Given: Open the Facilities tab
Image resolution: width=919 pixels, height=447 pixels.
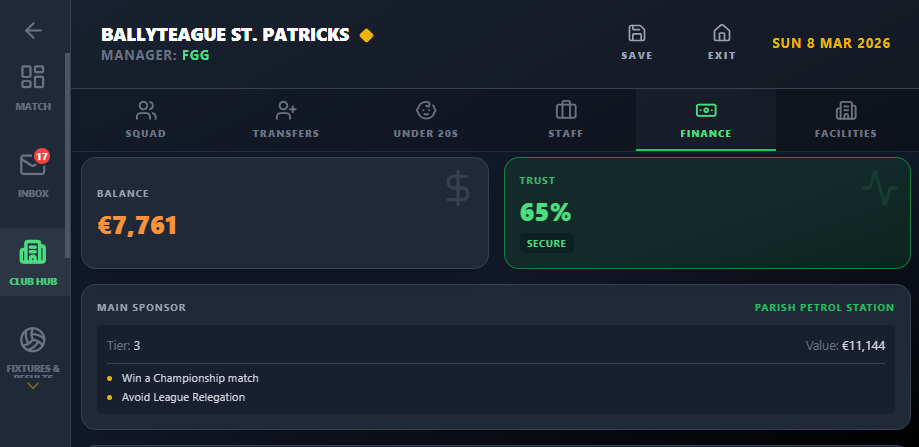Looking at the screenshot, I should tap(845, 119).
